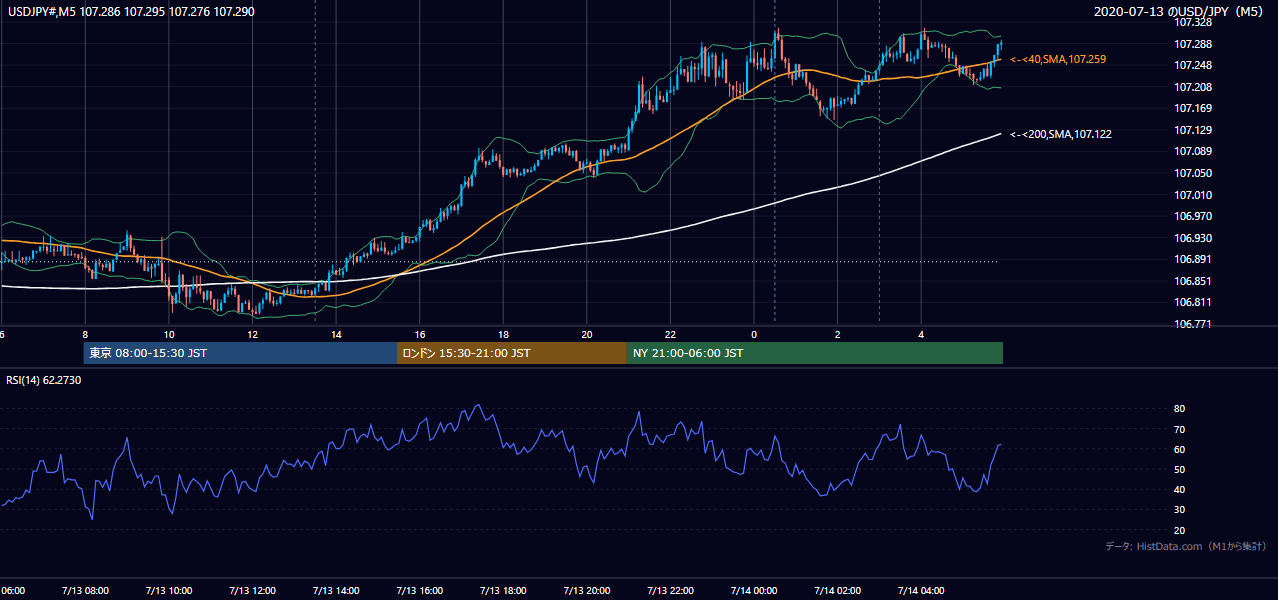Select the orange 40 SMA 107.259 label
Image resolution: width=1278 pixels, height=600 pixels.
click(x=1058, y=60)
